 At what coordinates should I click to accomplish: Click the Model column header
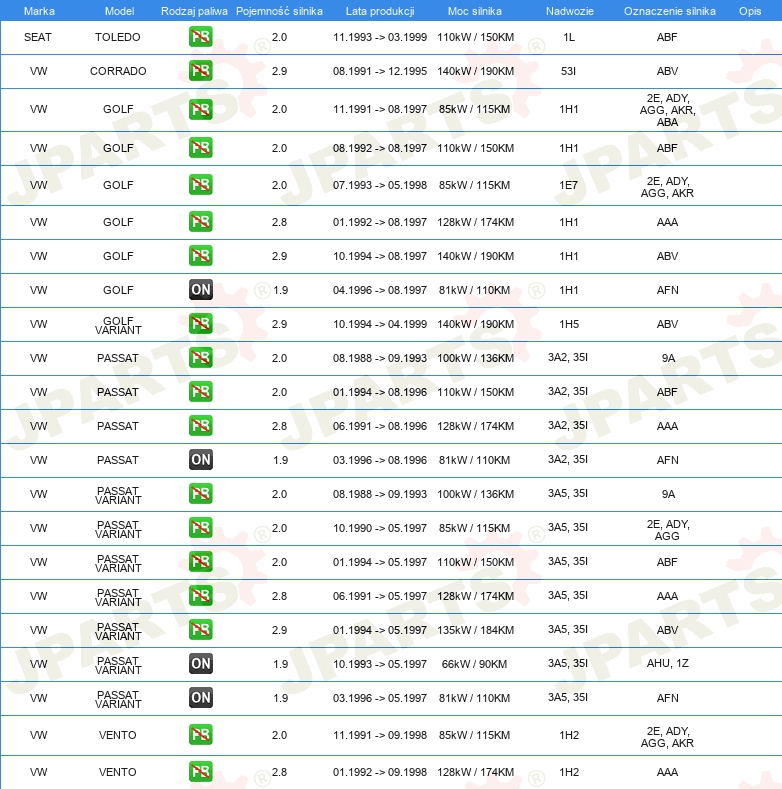119,11
